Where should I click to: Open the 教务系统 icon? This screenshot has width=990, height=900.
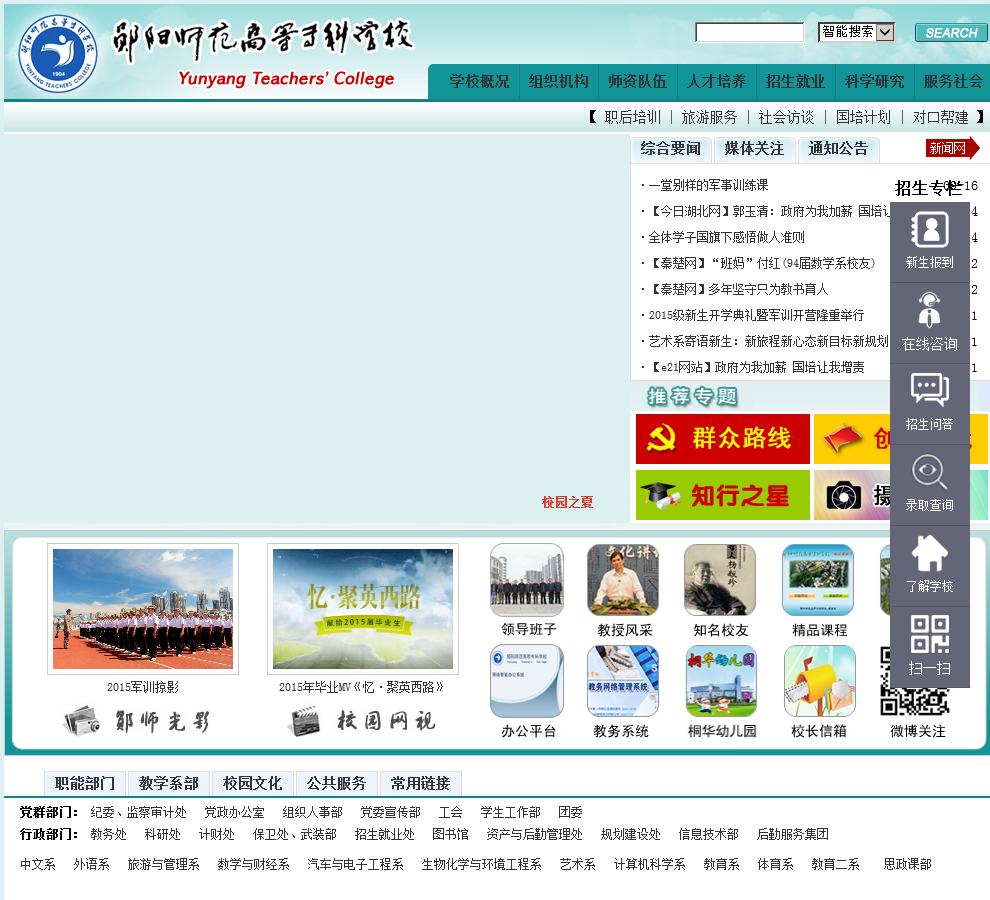coord(623,681)
